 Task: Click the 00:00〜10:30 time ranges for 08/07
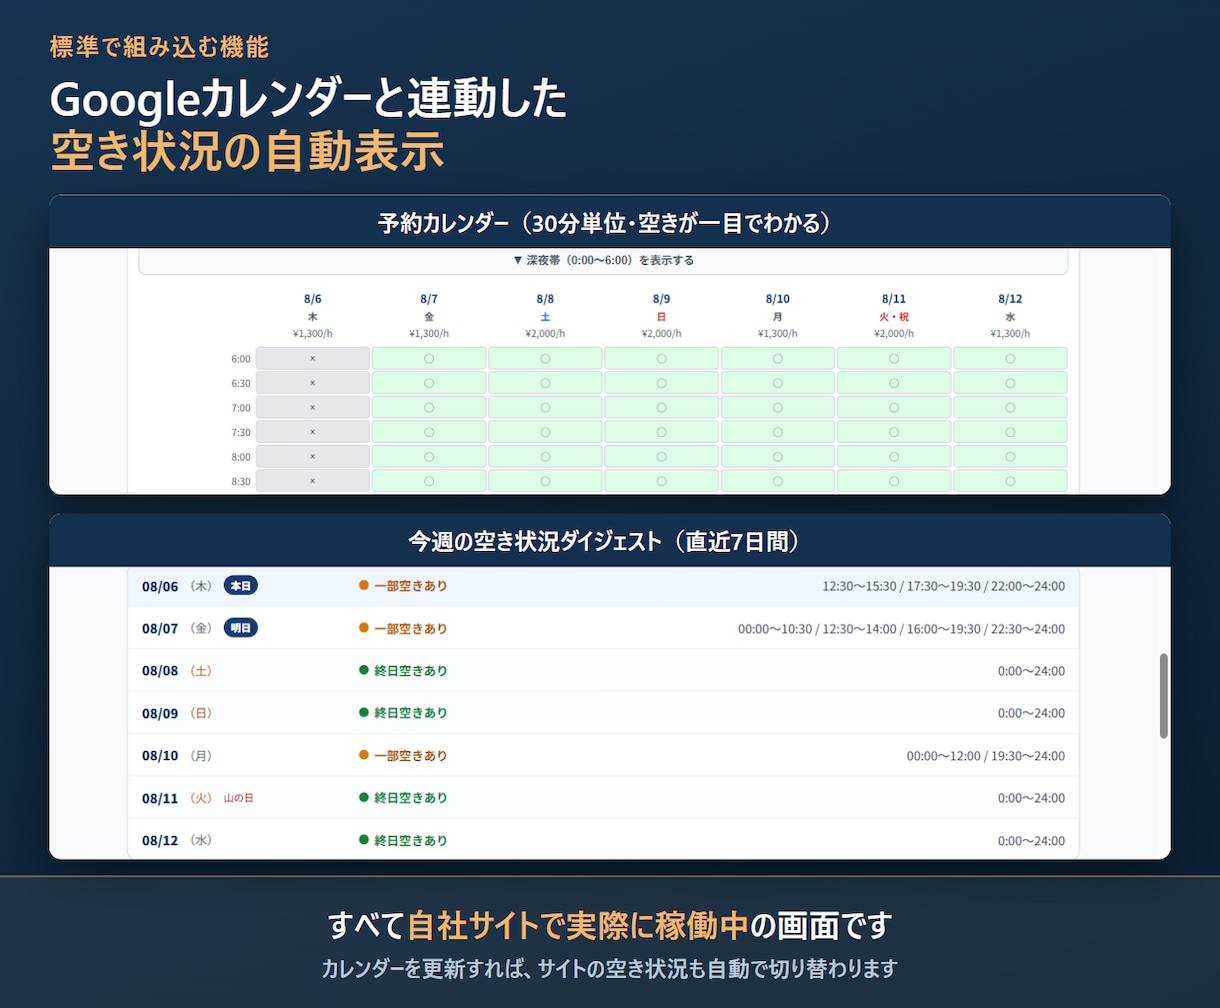coord(901,629)
